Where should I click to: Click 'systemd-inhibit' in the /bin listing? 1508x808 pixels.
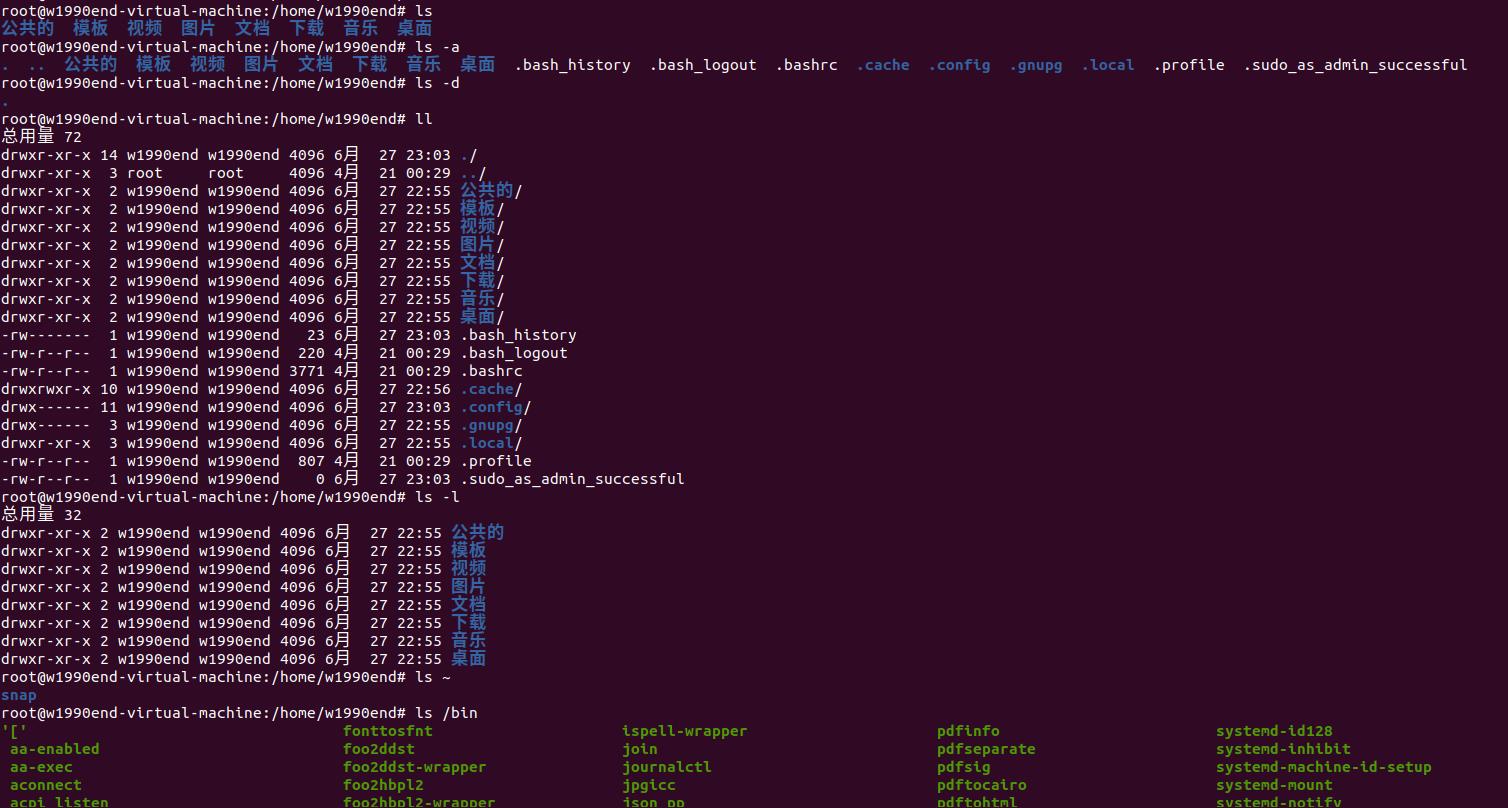pos(1283,749)
